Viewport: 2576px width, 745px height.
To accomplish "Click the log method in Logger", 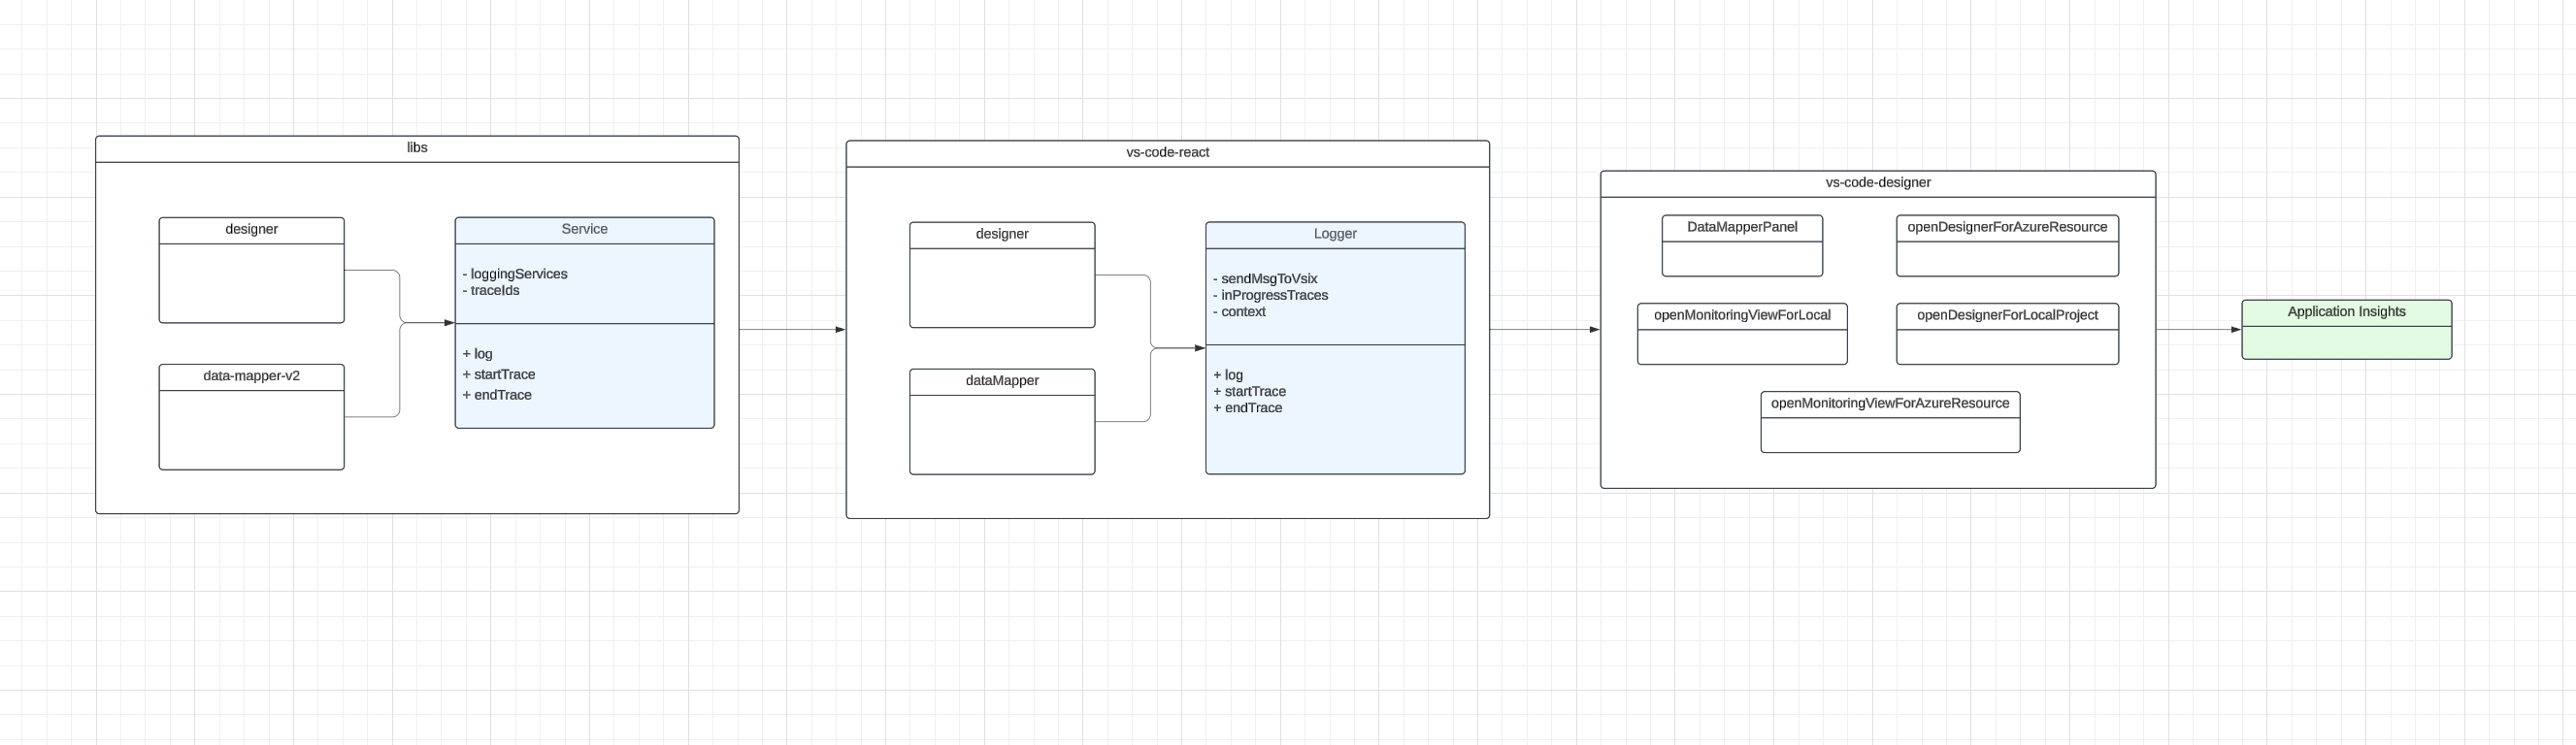I will pos(1228,375).
